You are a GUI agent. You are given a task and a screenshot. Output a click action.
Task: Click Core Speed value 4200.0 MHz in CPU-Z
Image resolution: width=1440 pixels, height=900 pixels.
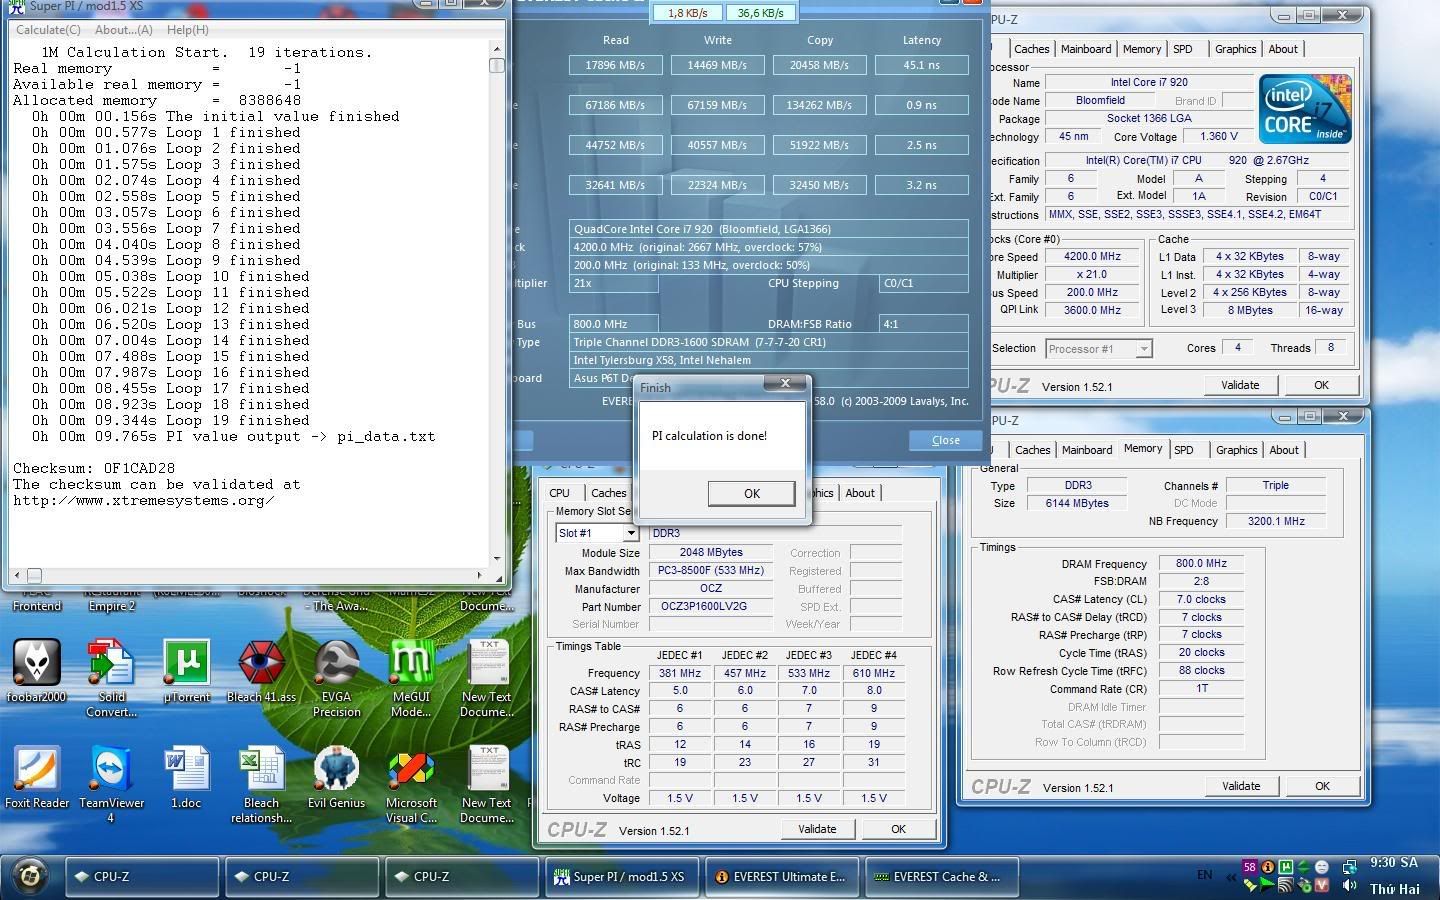pos(1092,256)
